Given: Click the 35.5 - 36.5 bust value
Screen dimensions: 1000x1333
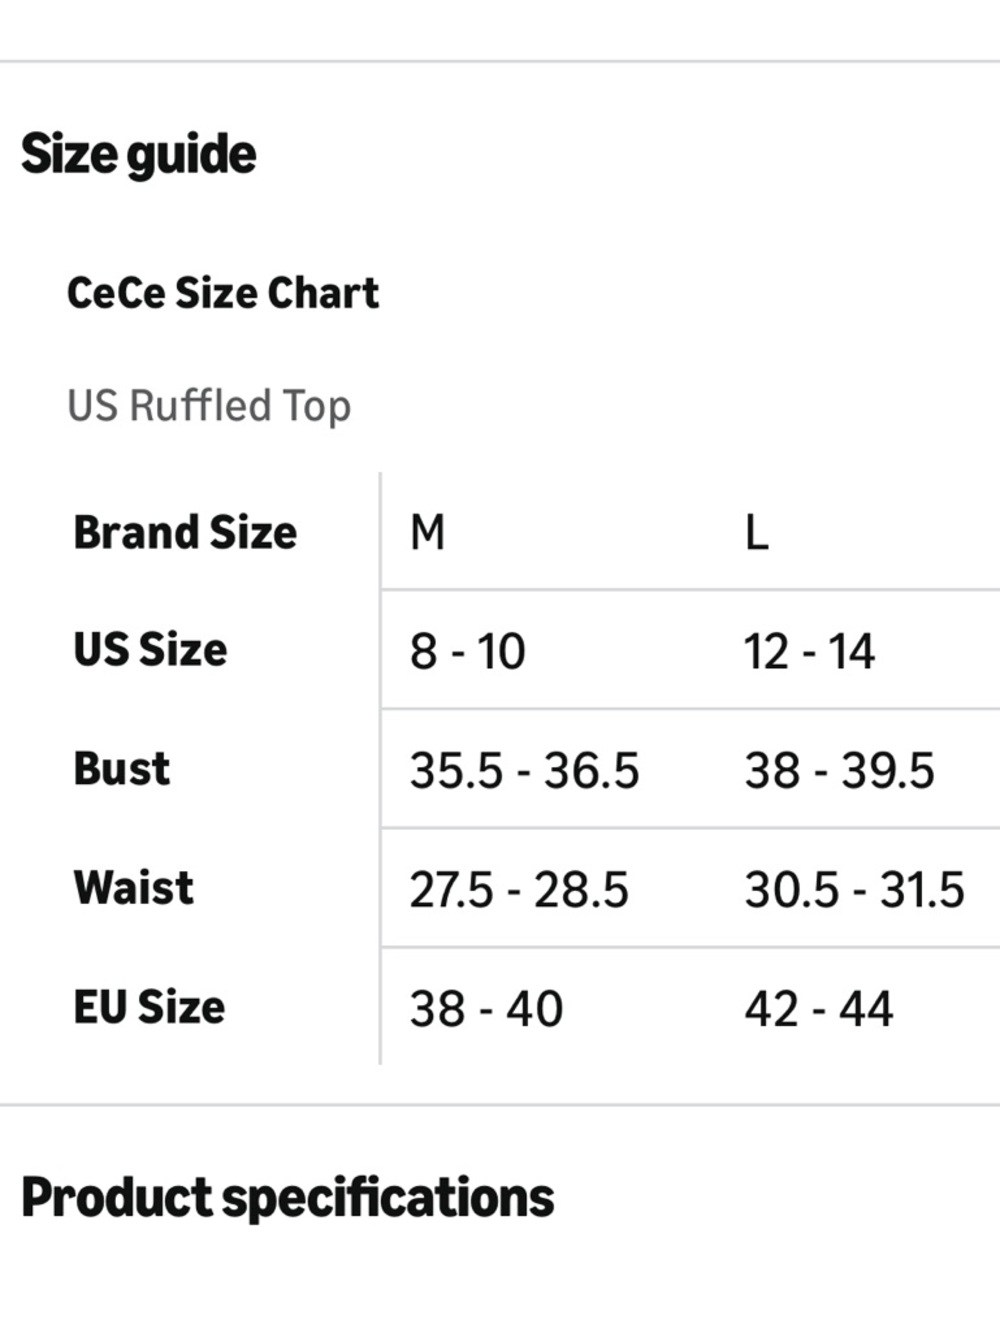Looking at the screenshot, I should (x=524, y=771).
